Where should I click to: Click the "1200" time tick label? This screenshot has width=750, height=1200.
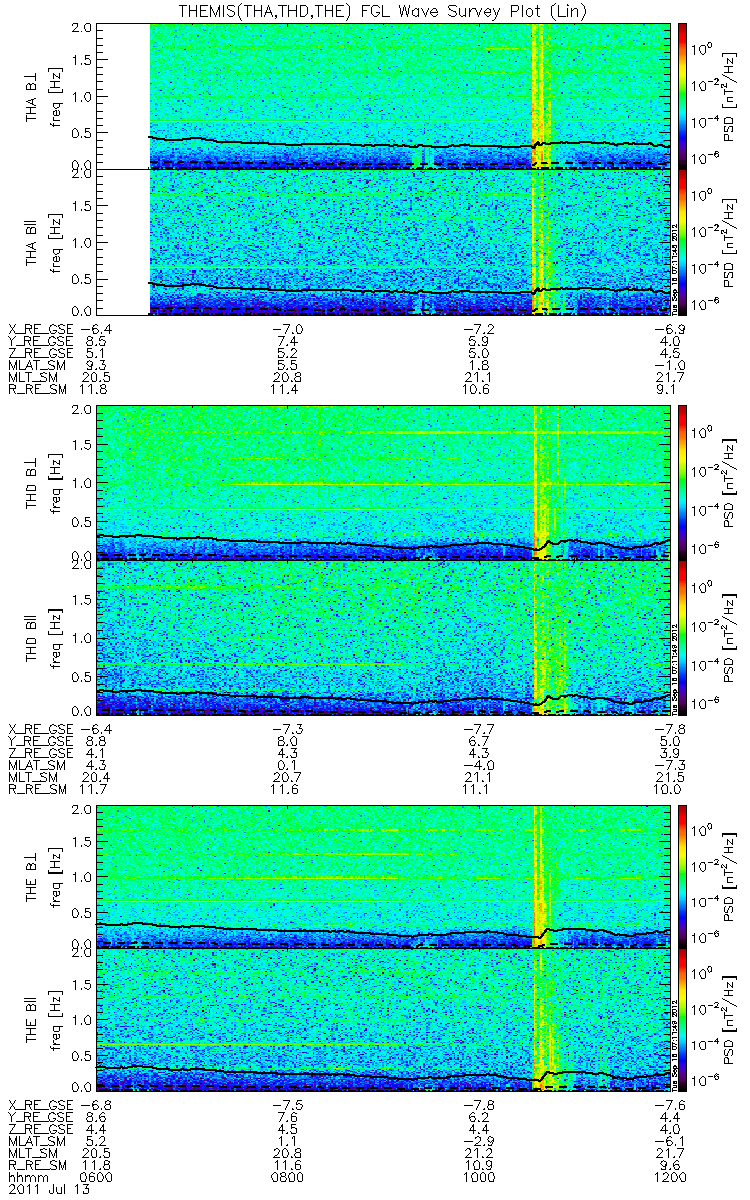(x=670, y=1177)
